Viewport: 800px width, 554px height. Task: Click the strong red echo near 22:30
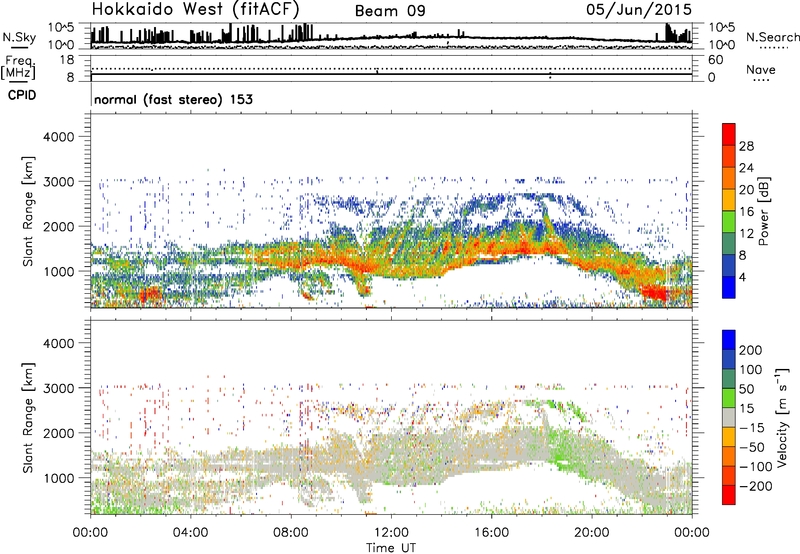[654, 293]
